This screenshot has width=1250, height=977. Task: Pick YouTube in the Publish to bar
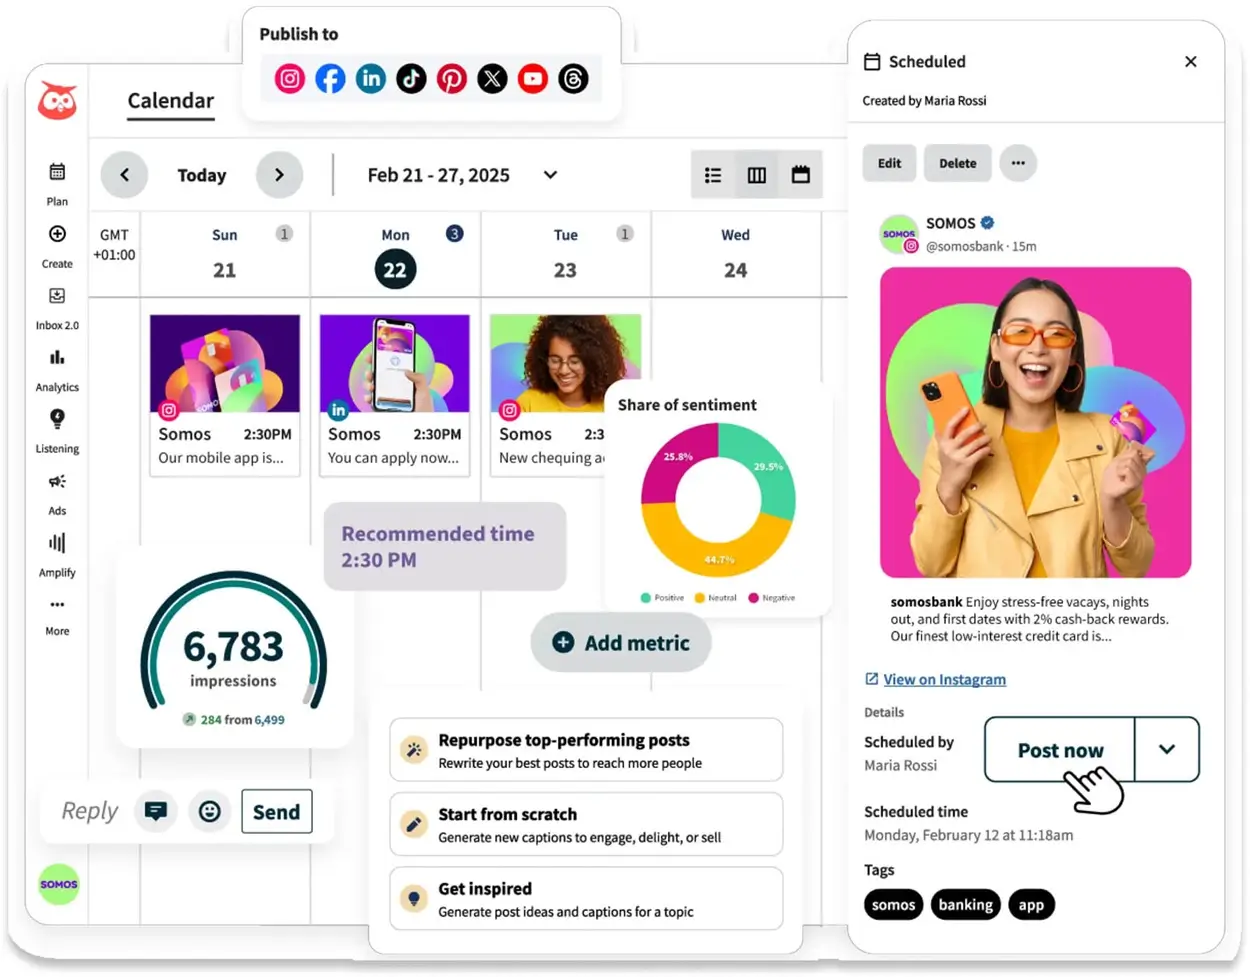click(x=533, y=78)
